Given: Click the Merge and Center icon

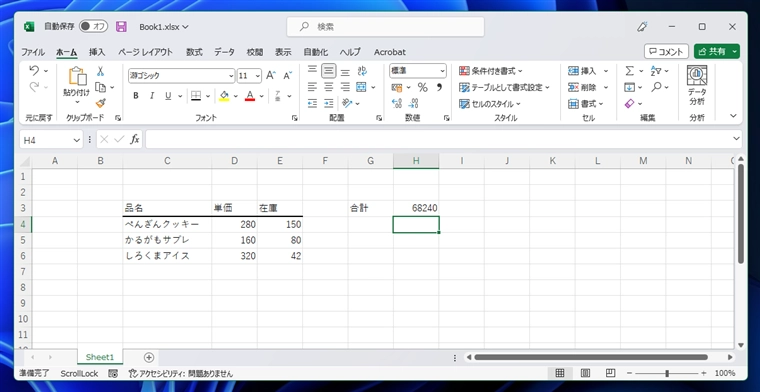Looking at the screenshot, I should click(x=361, y=87).
